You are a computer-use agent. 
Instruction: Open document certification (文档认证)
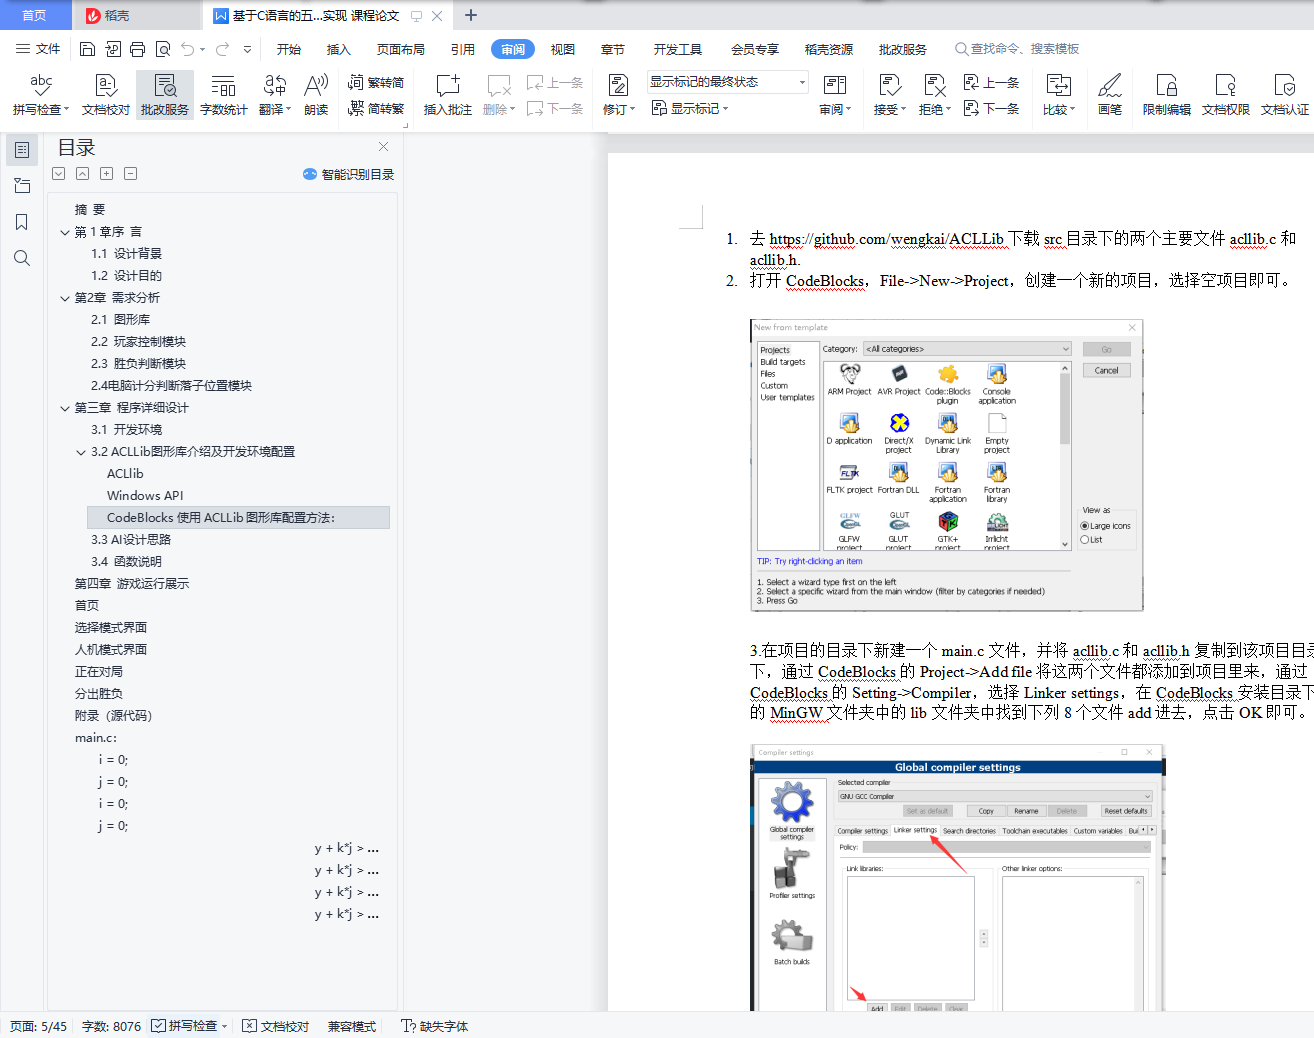click(x=1285, y=95)
